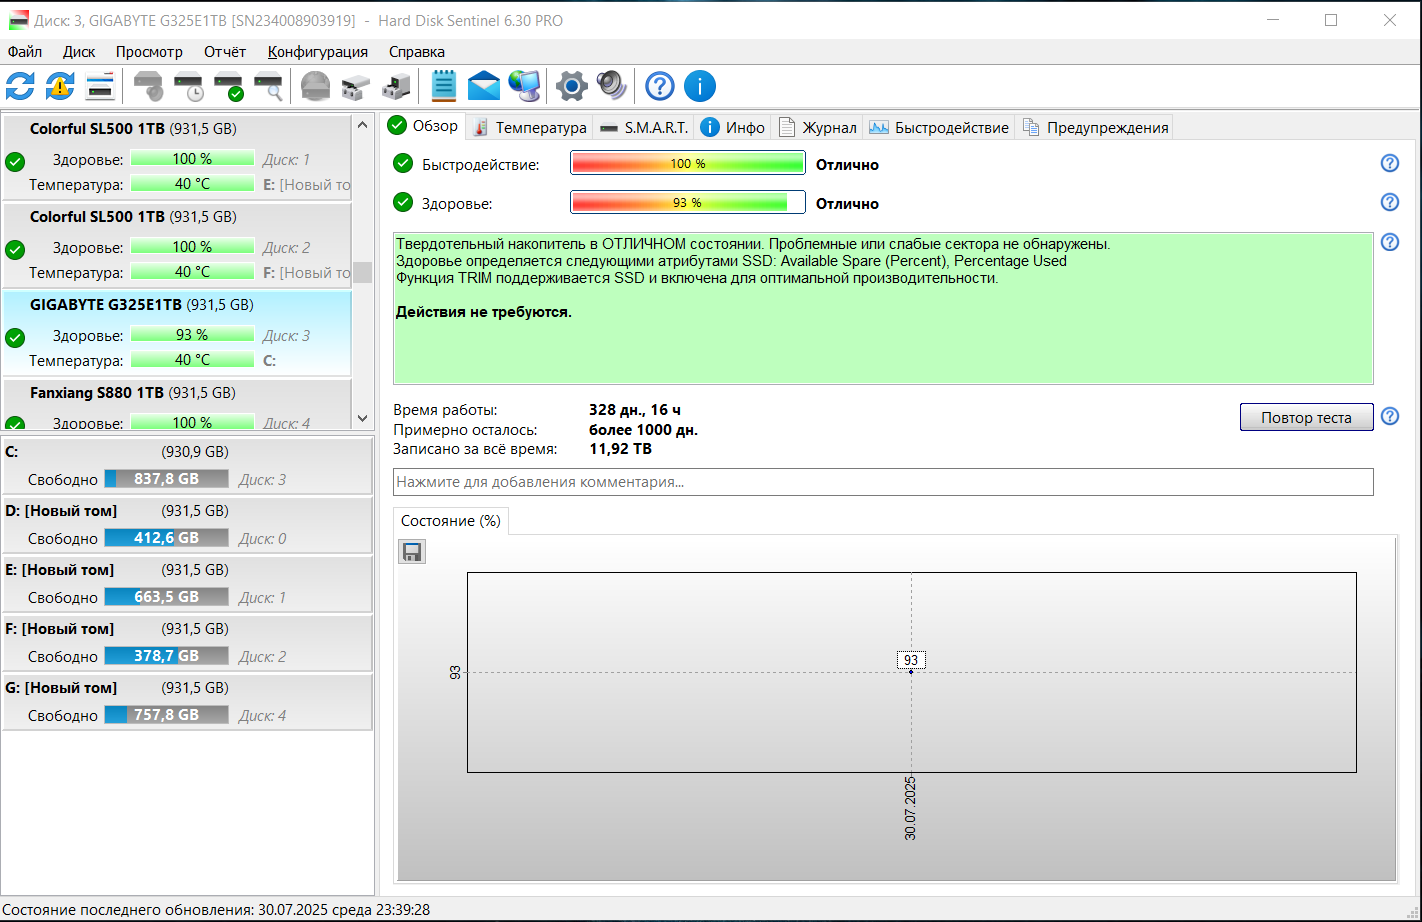Click the Hard Disk Sentinel title bar icon
This screenshot has width=1422, height=922.
pyautogui.click(x=18, y=20)
